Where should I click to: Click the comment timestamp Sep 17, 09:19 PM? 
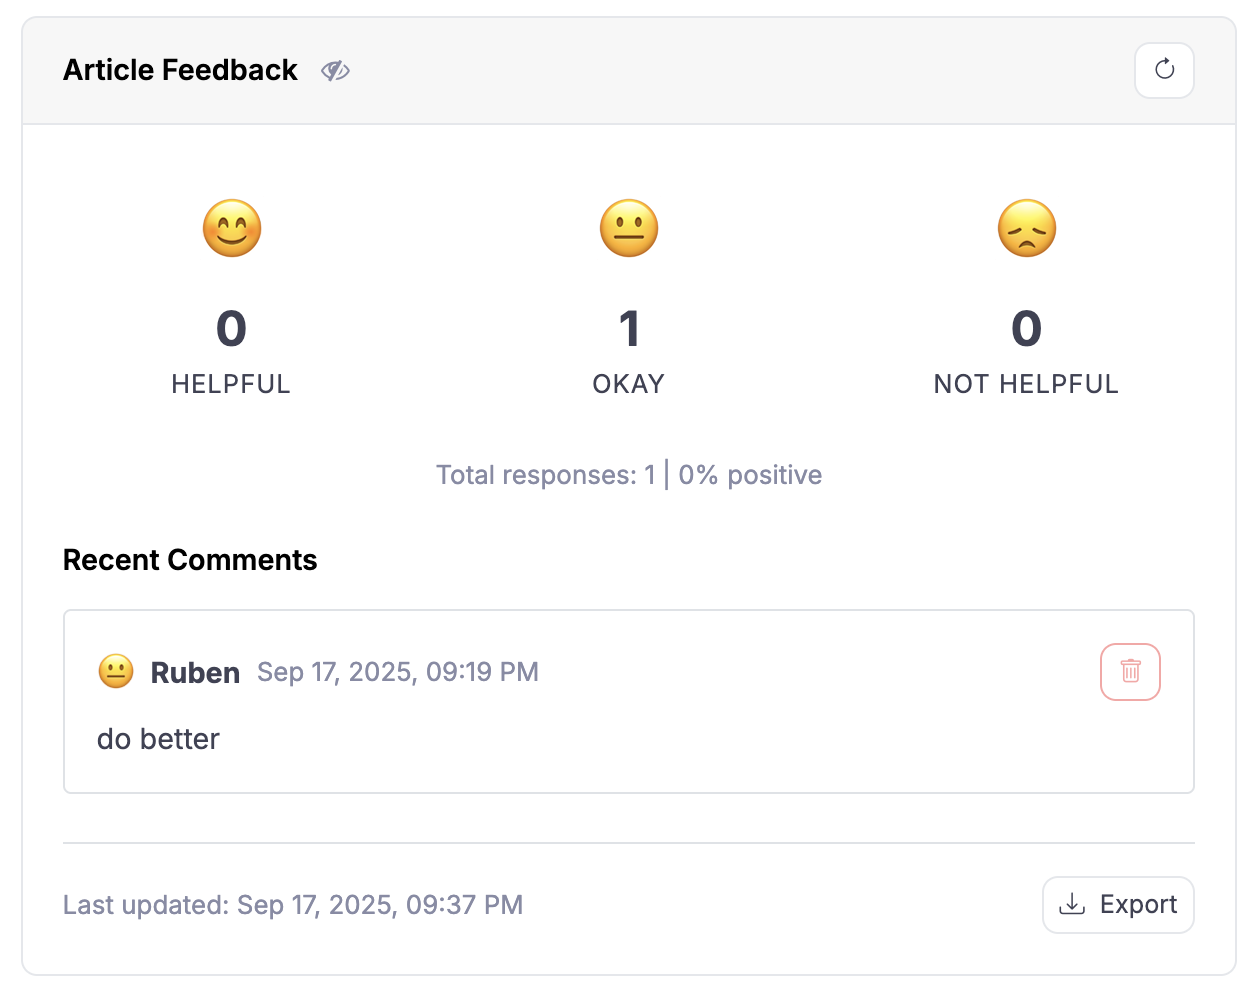(x=398, y=672)
